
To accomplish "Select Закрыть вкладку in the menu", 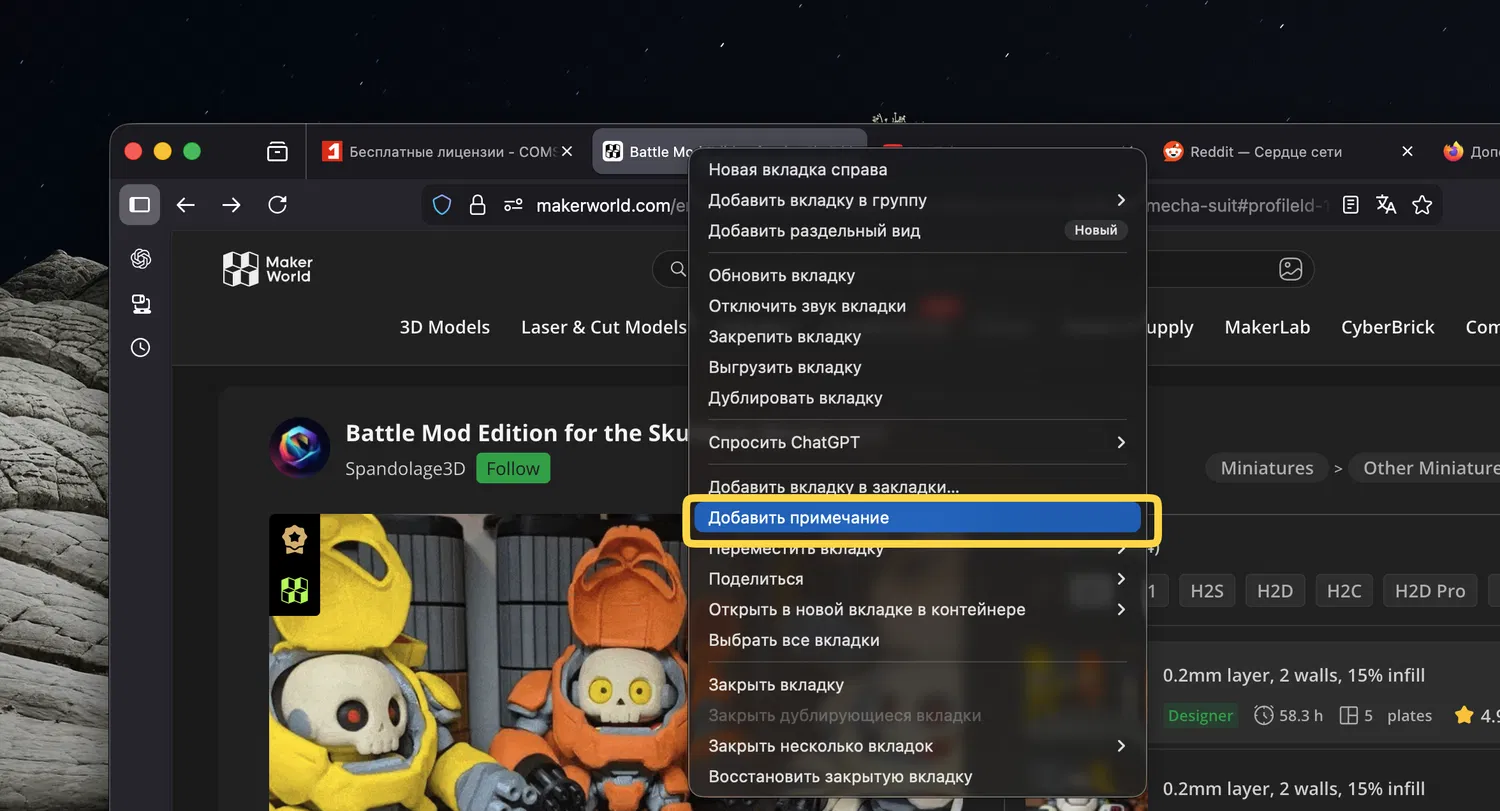I will coord(917,685).
